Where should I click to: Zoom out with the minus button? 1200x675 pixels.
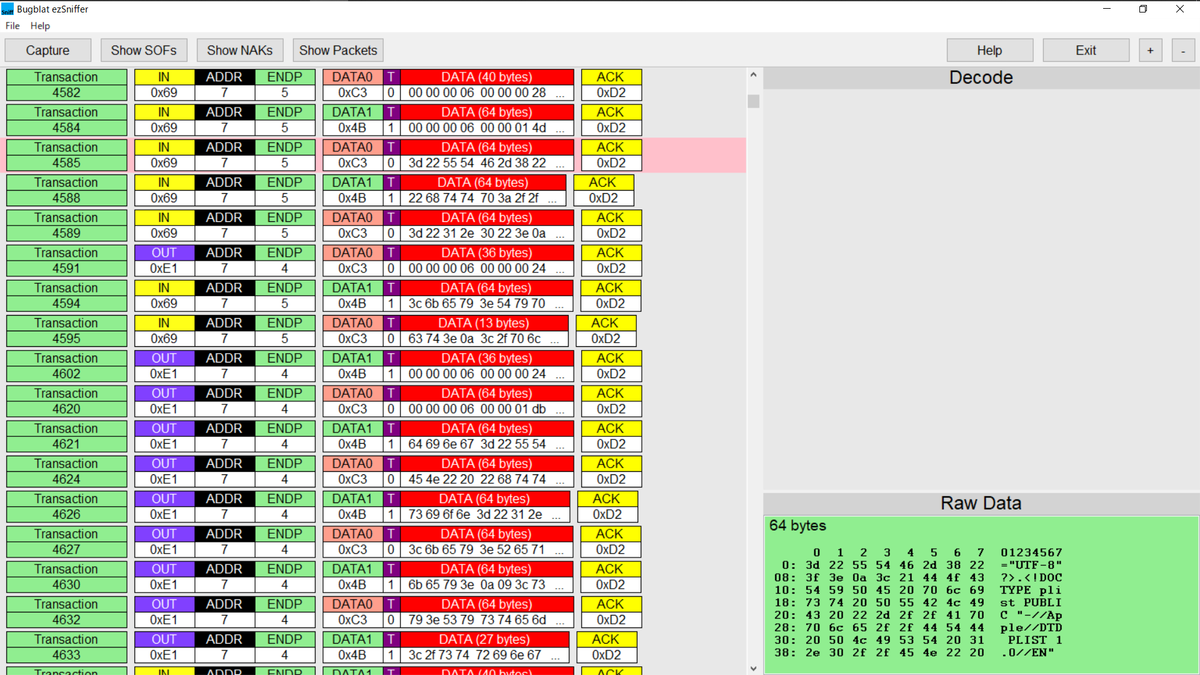pyautogui.click(x=1183, y=50)
